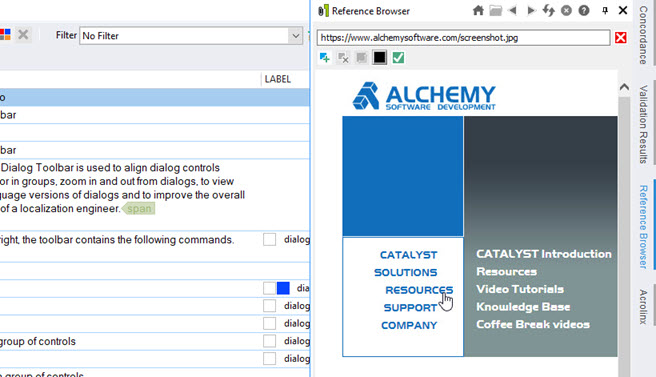This screenshot has height=377, width=656.
Task: Click add reference icon with plus
Action: tap(325, 58)
